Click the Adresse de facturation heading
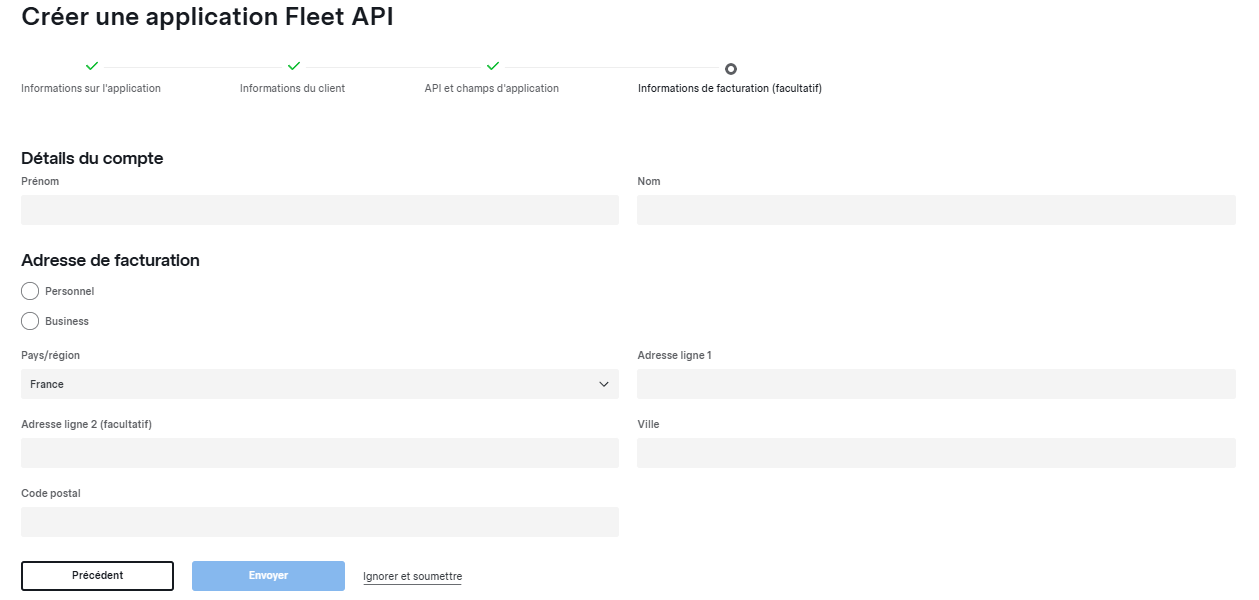 (110, 260)
